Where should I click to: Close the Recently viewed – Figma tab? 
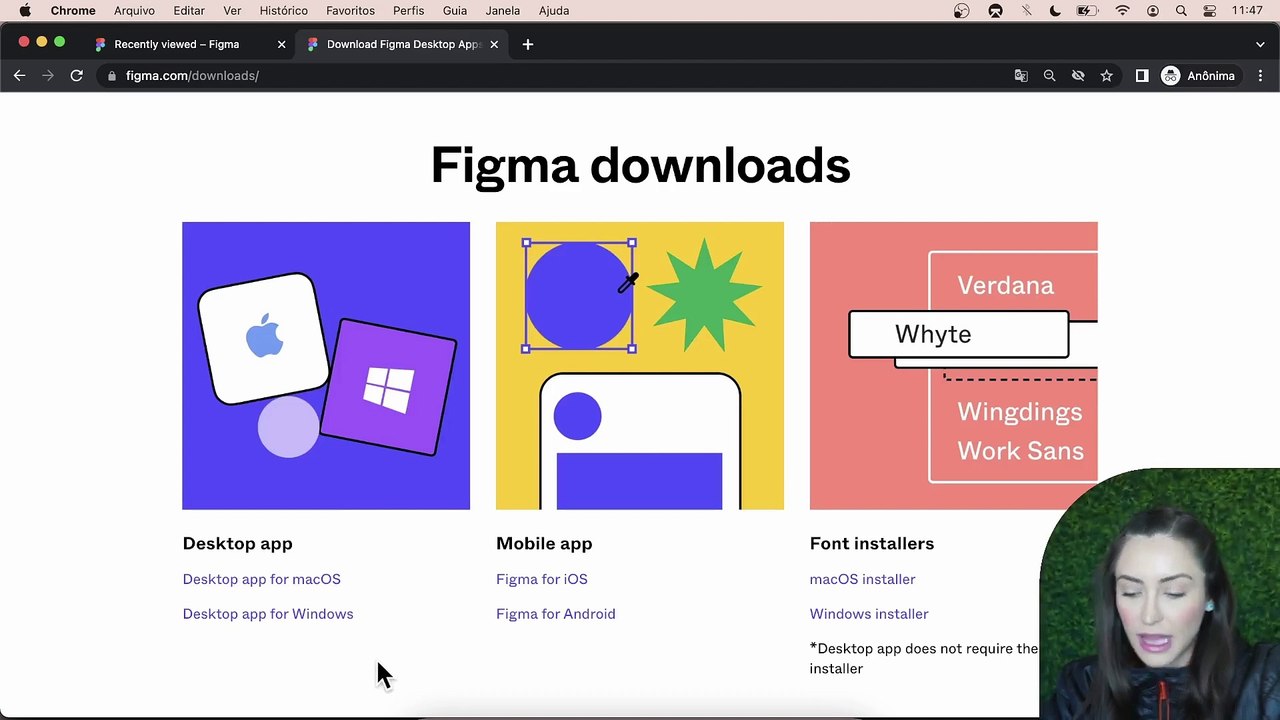(281, 44)
